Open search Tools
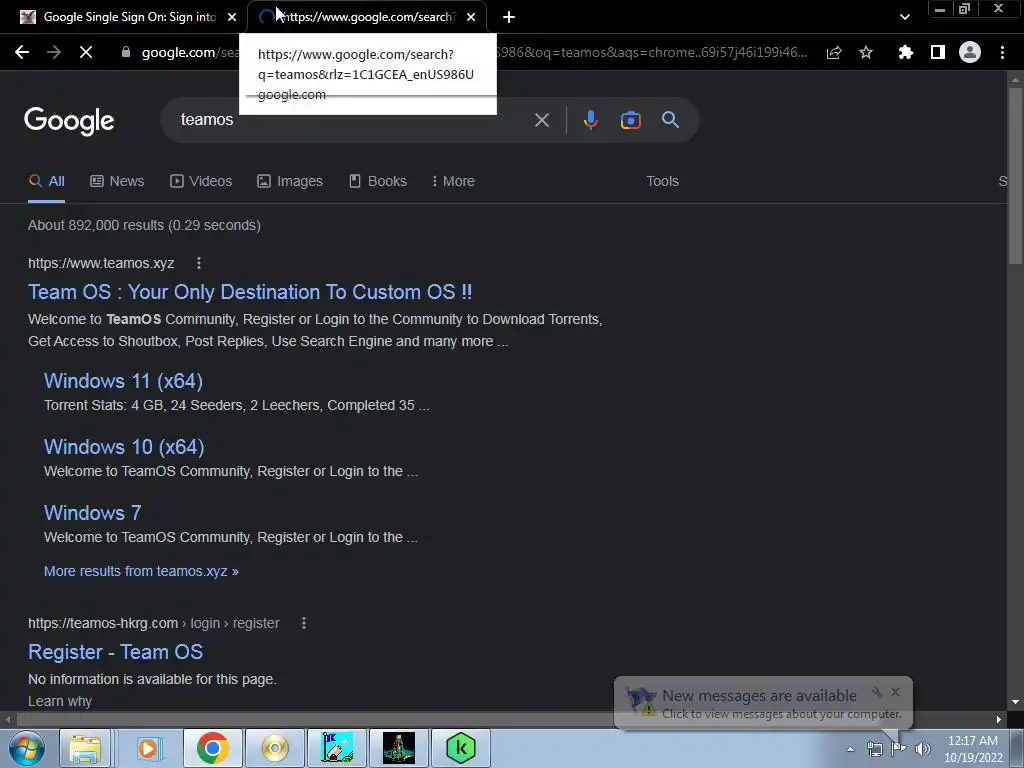1024x768 pixels. (662, 181)
